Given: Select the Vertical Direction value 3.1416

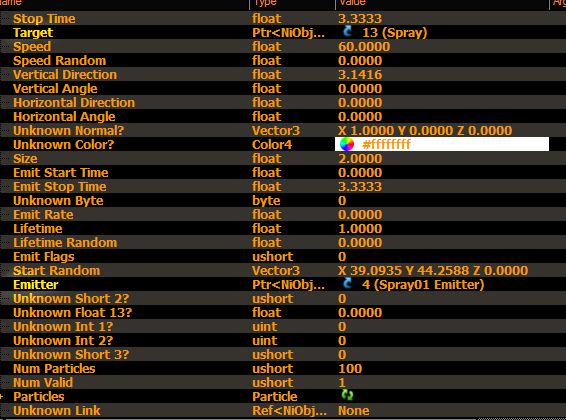Looking at the screenshot, I should [x=360, y=75].
